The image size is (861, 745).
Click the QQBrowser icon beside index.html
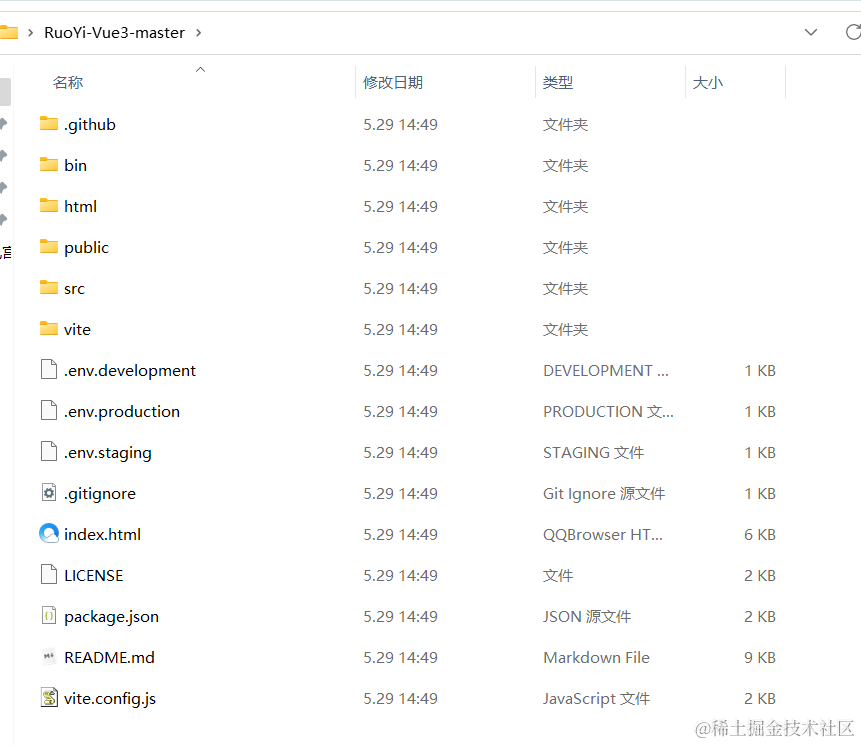click(x=49, y=534)
